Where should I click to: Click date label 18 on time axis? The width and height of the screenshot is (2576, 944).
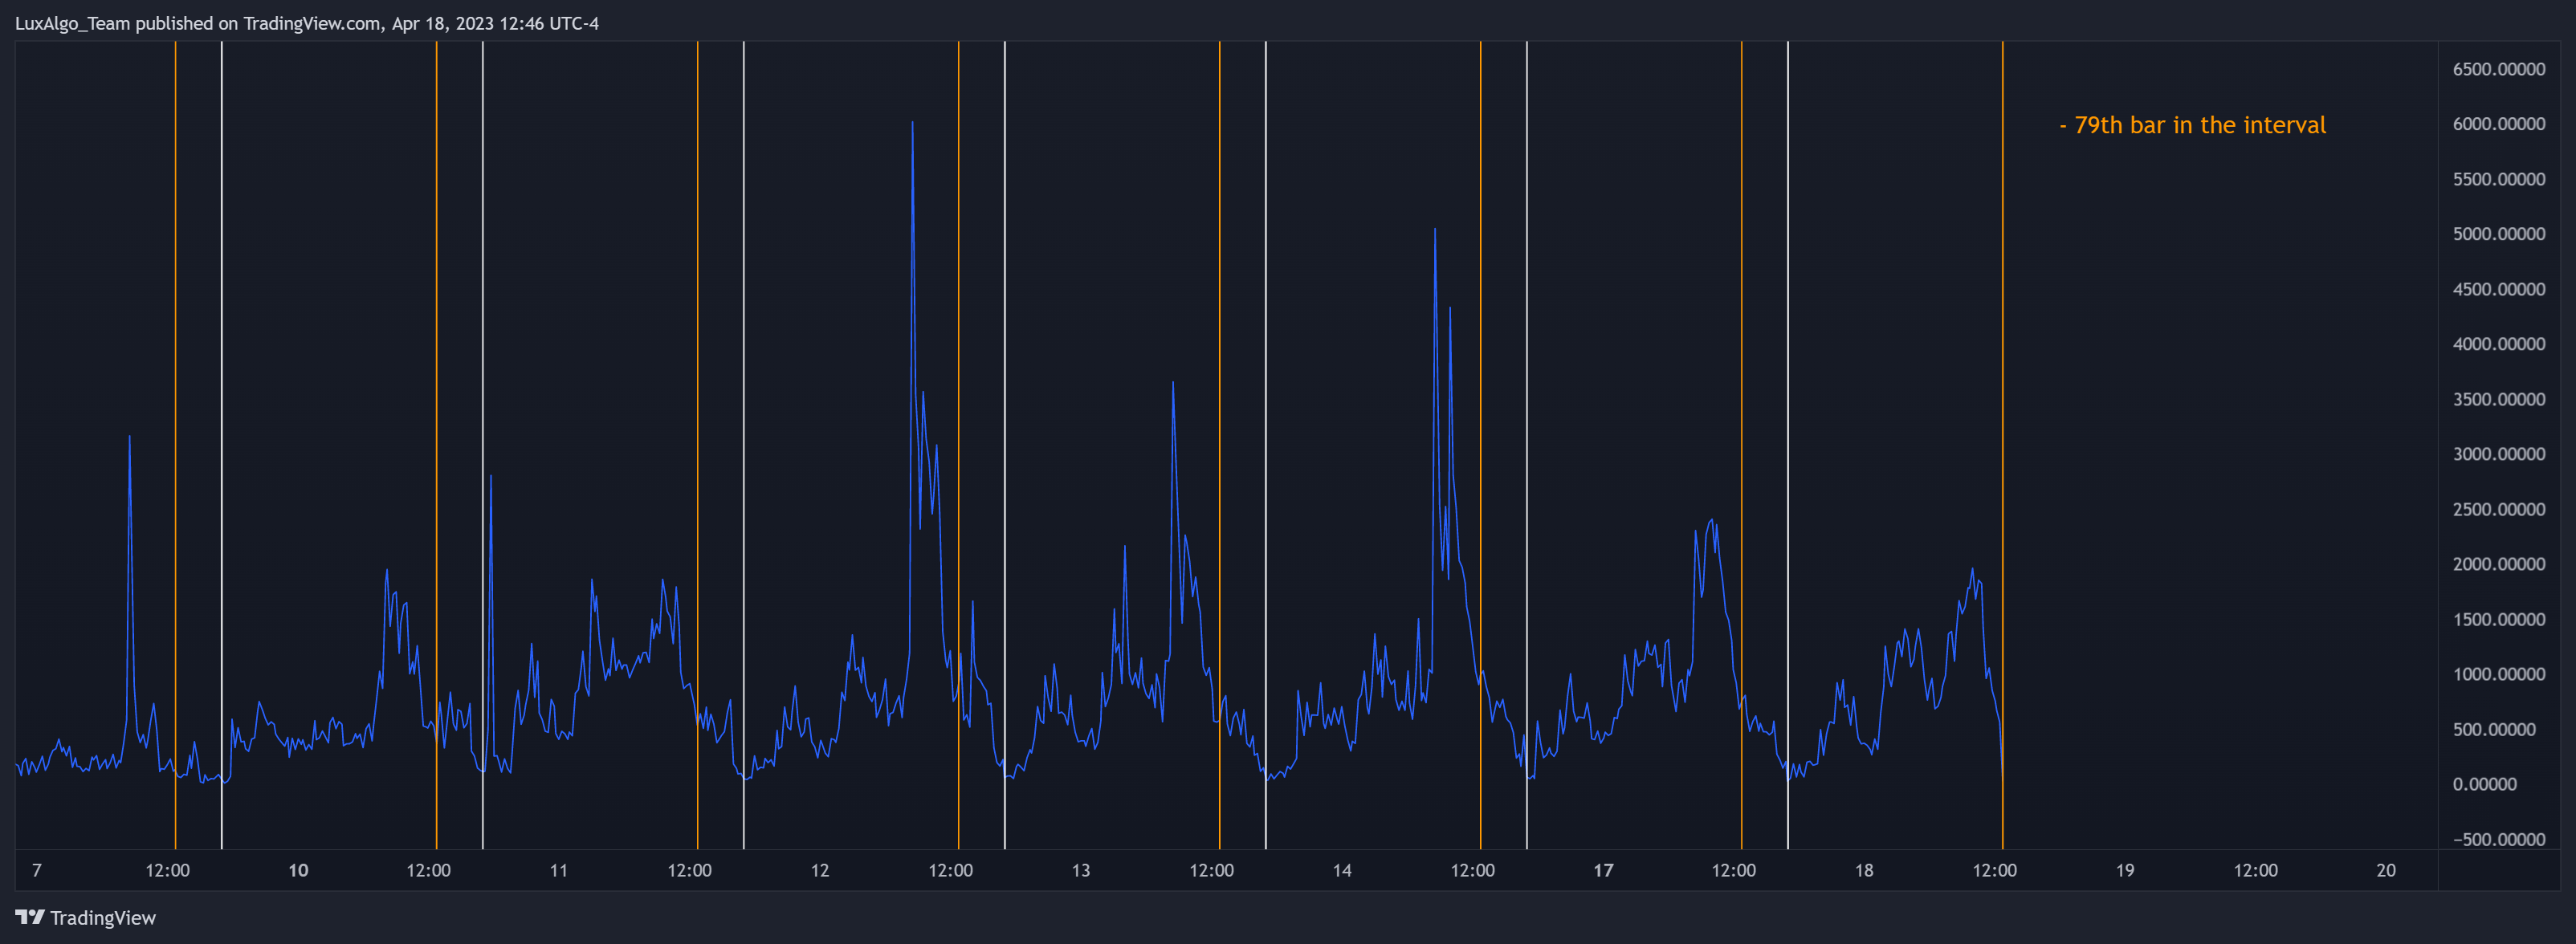coord(1864,870)
